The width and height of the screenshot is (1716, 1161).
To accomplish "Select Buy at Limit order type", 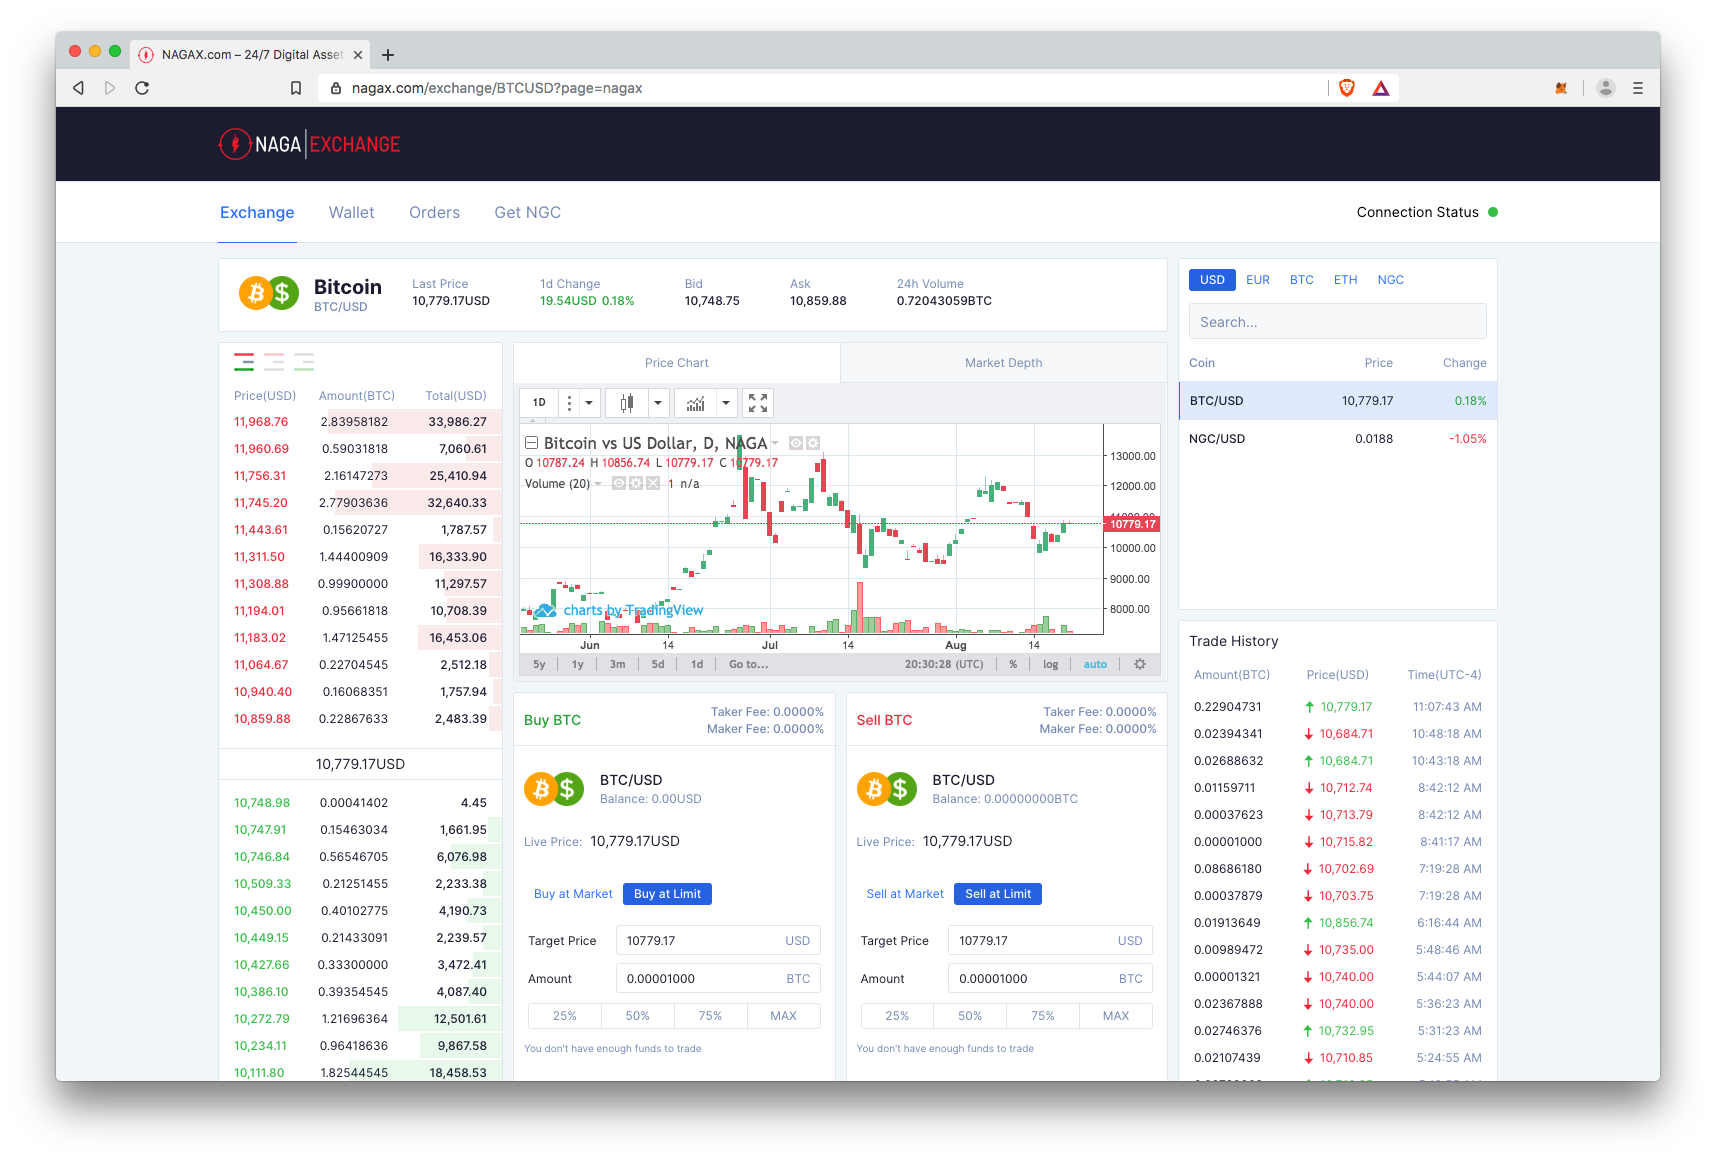I will click(667, 894).
